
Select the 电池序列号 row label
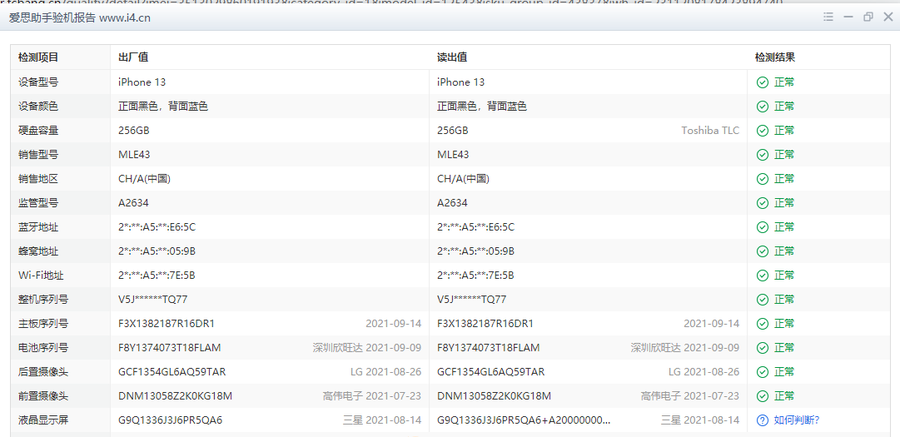point(43,347)
